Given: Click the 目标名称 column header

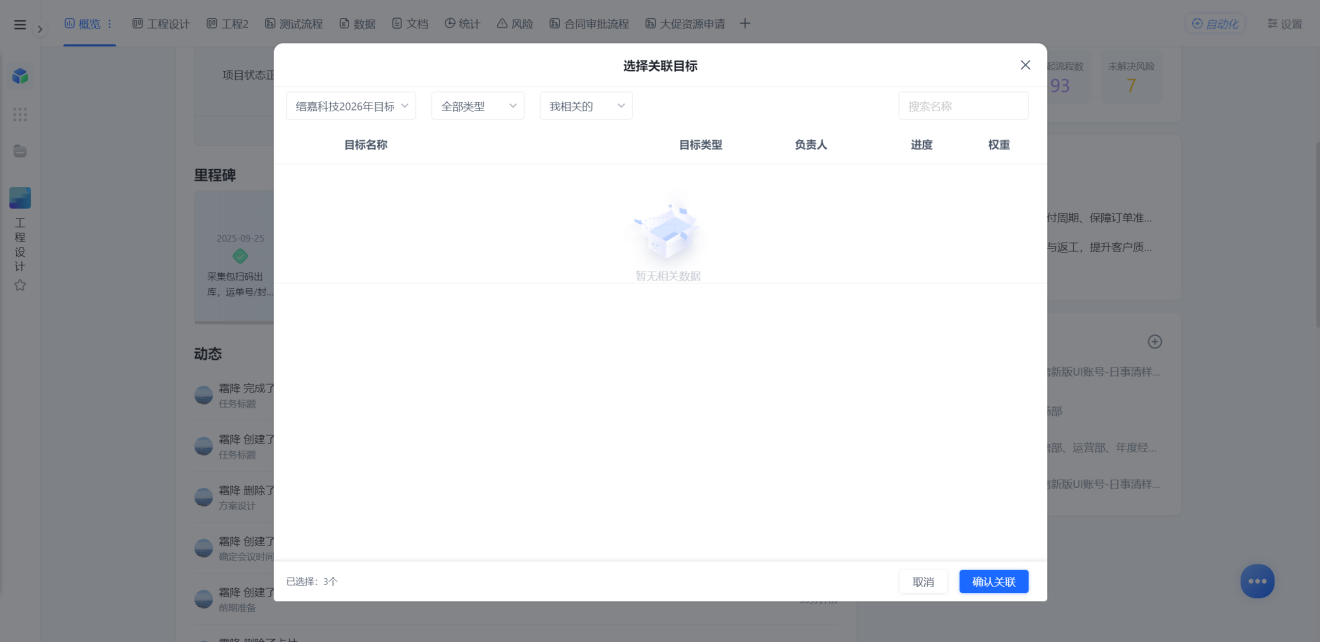Looking at the screenshot, I should pos(366,145).
